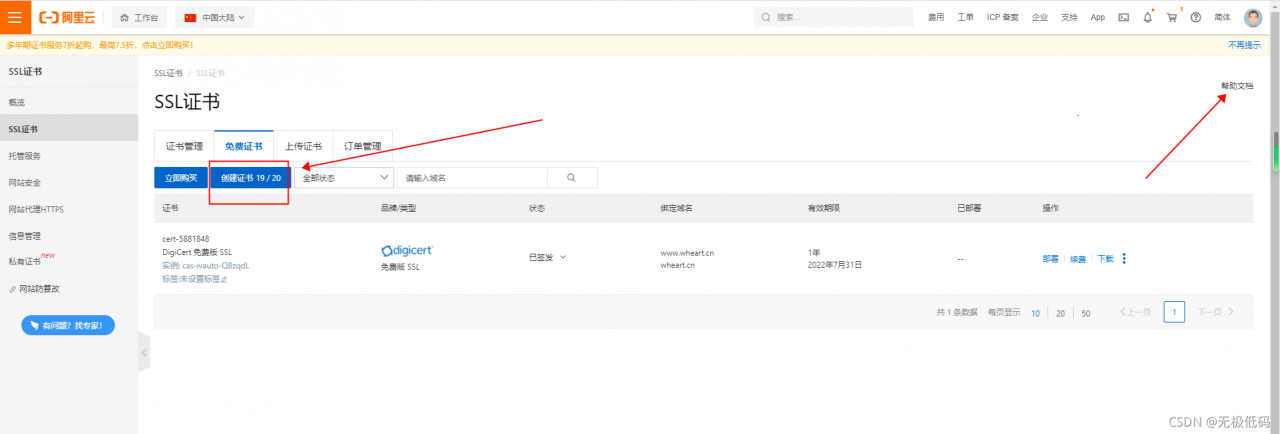
Task: Open the three-dot more actions menu
Action: pyautogui.click(x=1124, y=258)
